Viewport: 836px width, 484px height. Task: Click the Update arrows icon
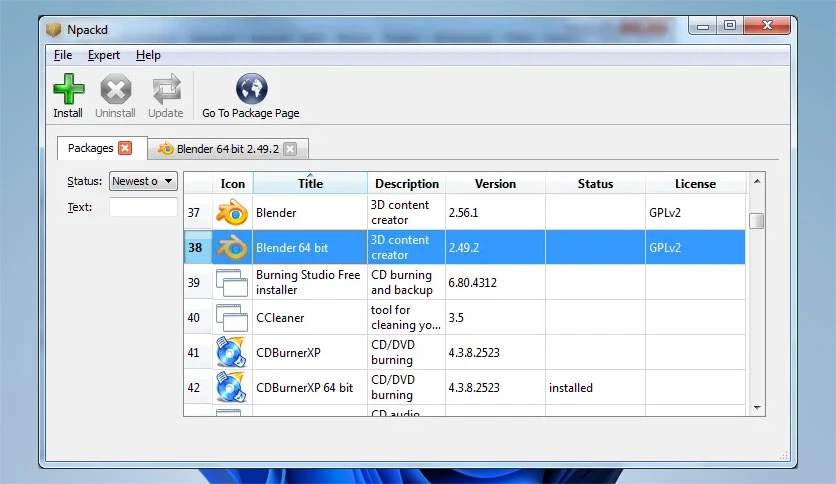point(166,89)
